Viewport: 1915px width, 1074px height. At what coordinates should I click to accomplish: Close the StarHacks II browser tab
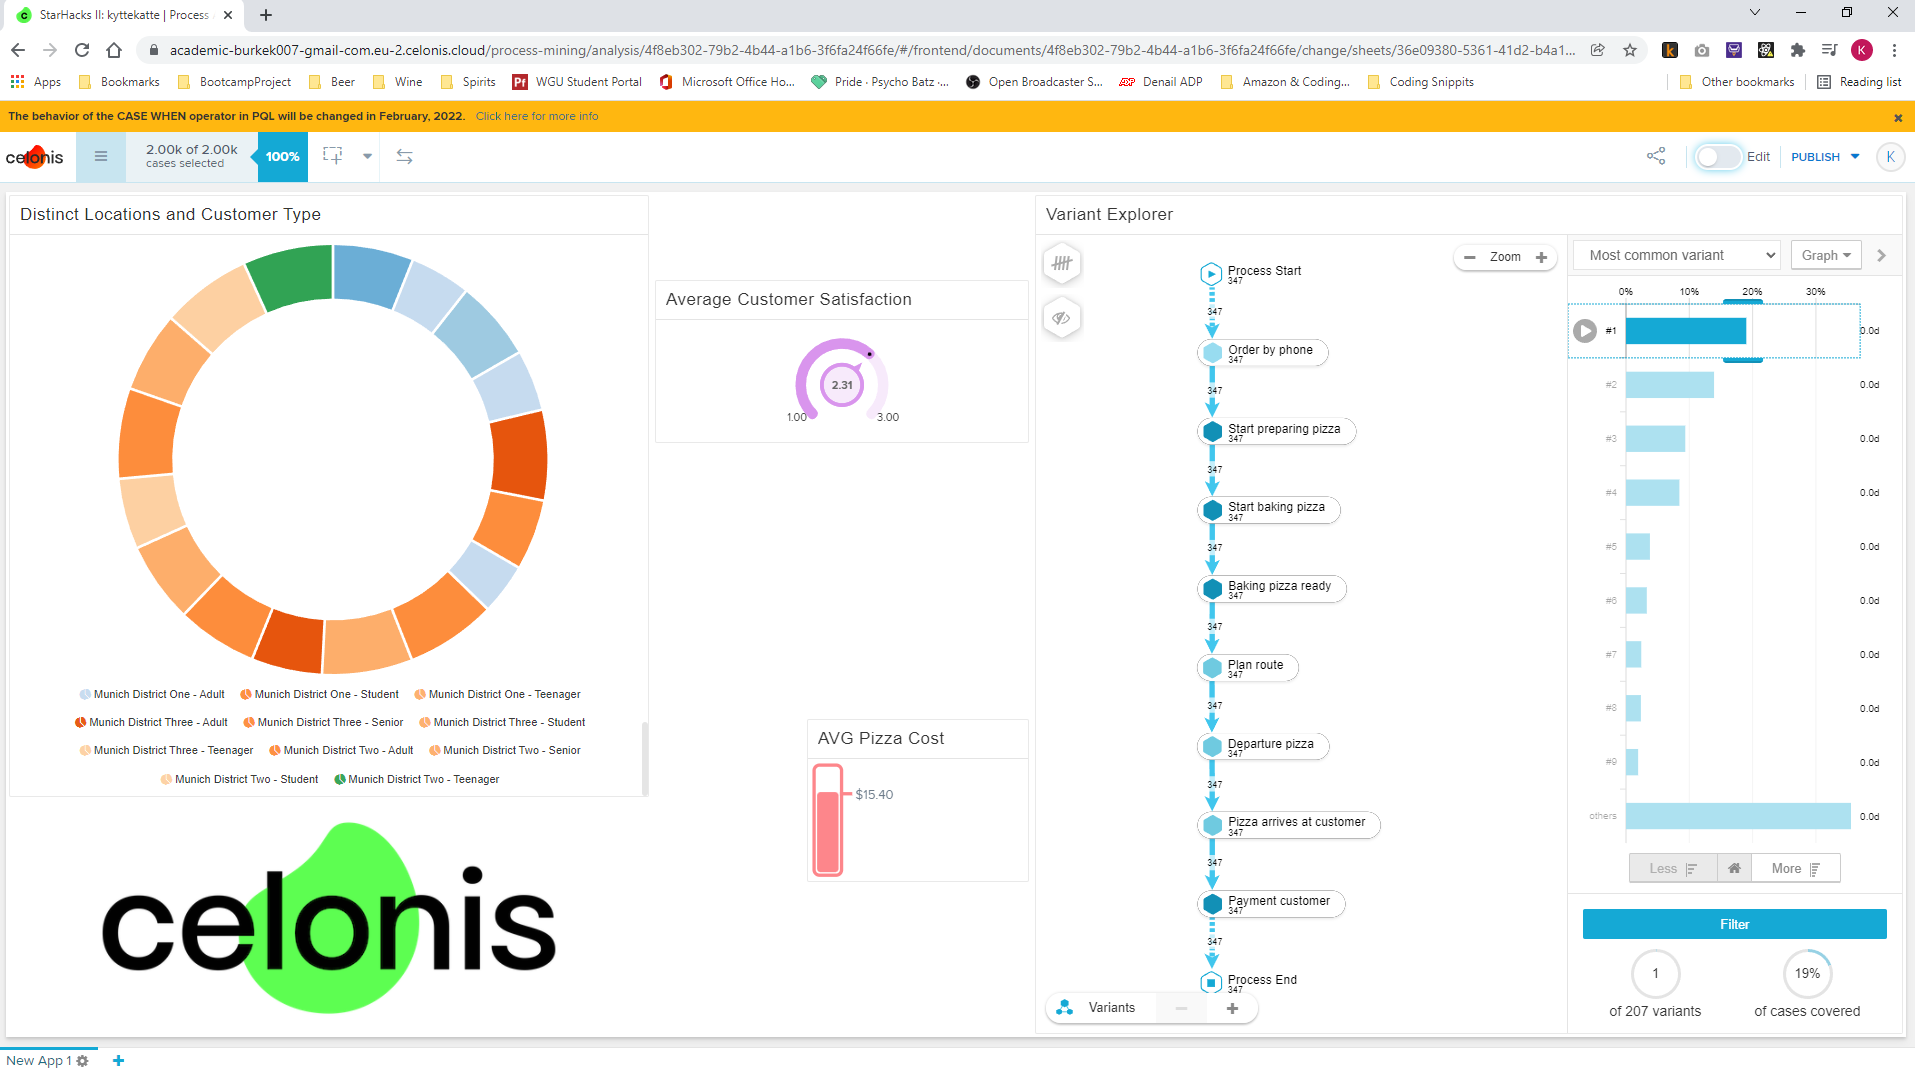(228, 15)
